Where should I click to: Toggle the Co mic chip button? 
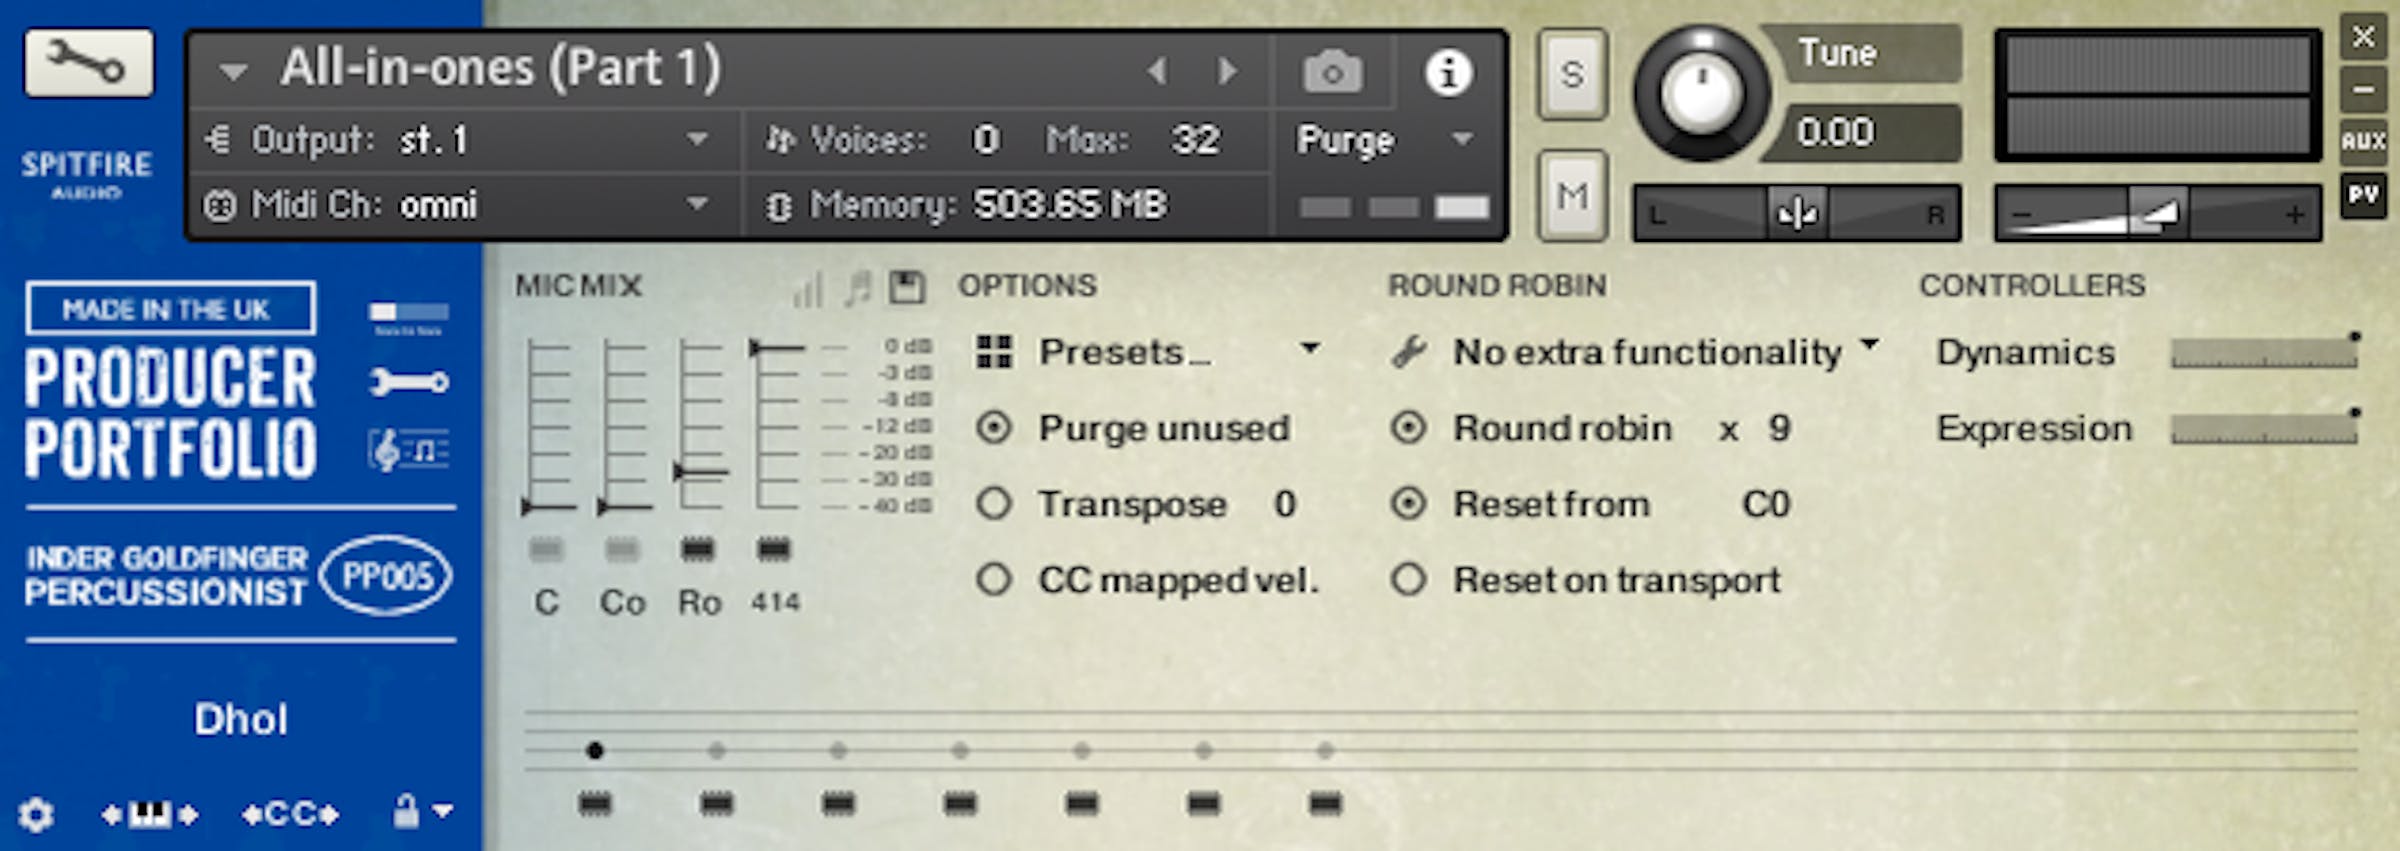622,549
